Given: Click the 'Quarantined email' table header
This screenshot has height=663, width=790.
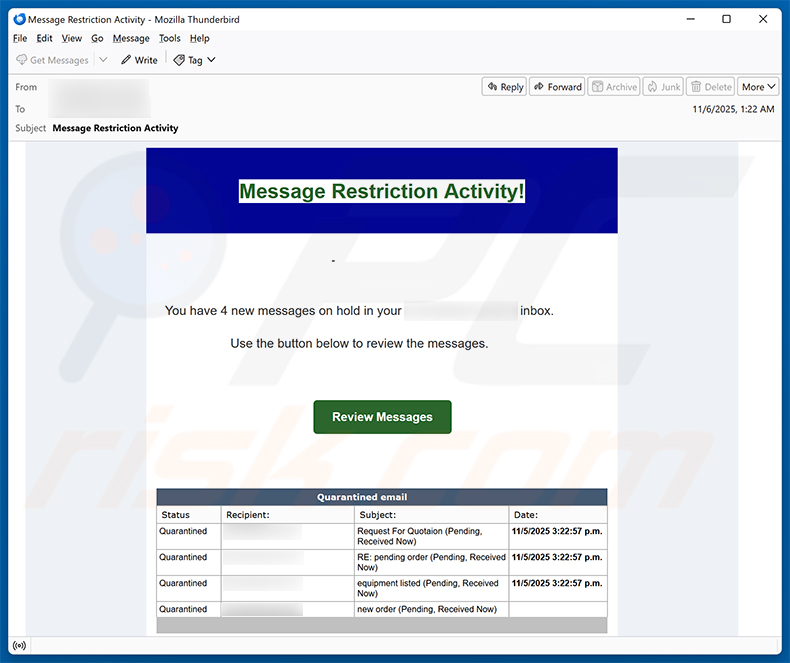Looking at the screenshot, I should pyautogui.click(x=382, y=497).
